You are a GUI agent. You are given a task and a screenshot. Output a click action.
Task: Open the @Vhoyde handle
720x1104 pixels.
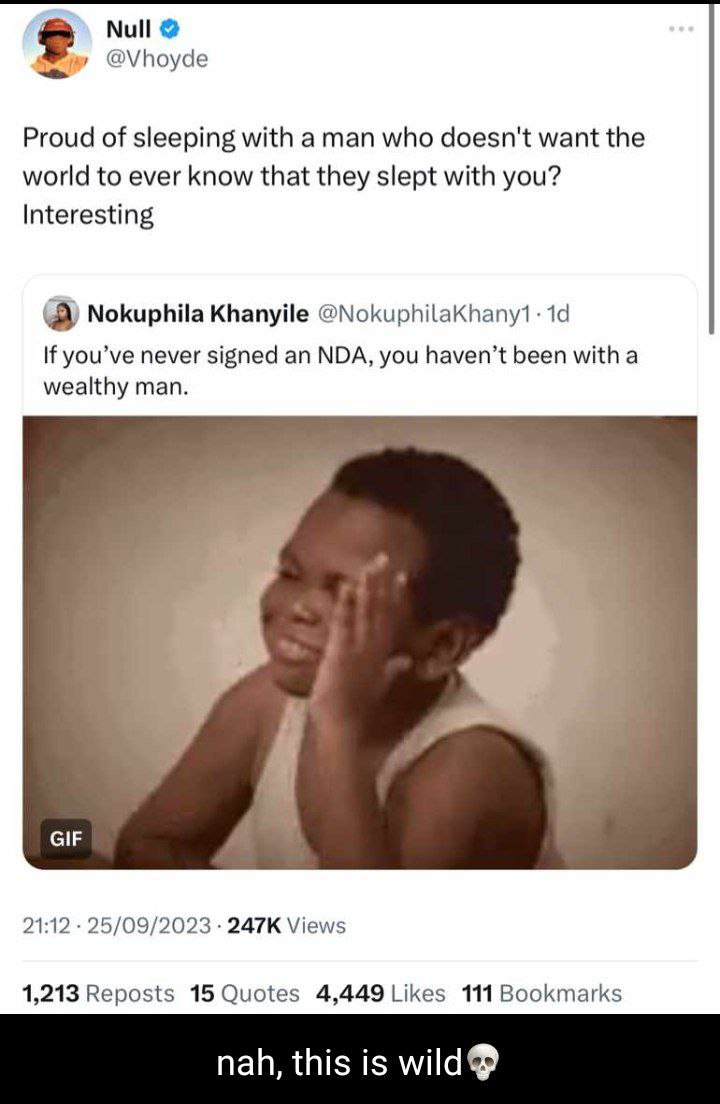click(157, 59)
